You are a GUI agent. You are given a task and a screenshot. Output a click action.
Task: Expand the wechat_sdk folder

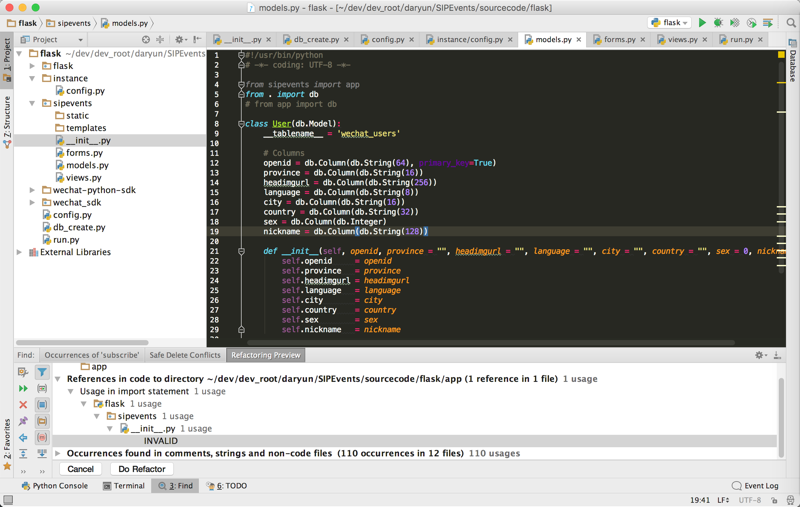(x=33, y=202)
